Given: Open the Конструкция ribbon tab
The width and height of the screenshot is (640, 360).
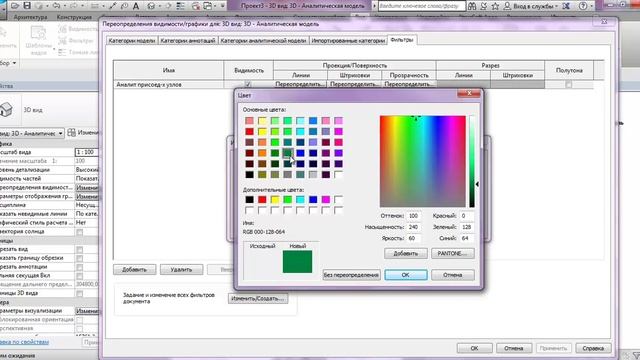Looking at the screenshot, I should click(x=74, y=18).
